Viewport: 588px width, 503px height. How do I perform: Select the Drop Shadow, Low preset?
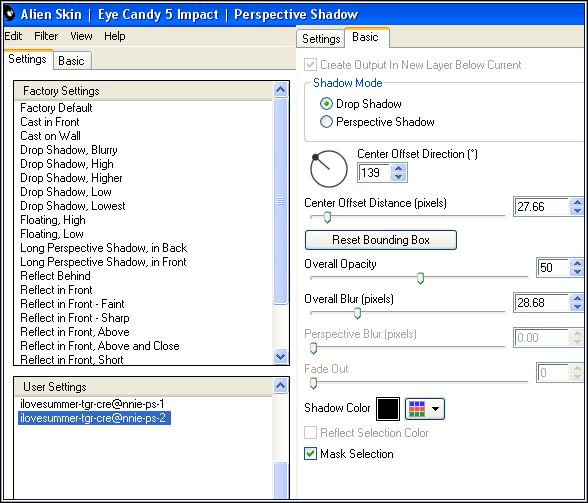click(66, 192)
